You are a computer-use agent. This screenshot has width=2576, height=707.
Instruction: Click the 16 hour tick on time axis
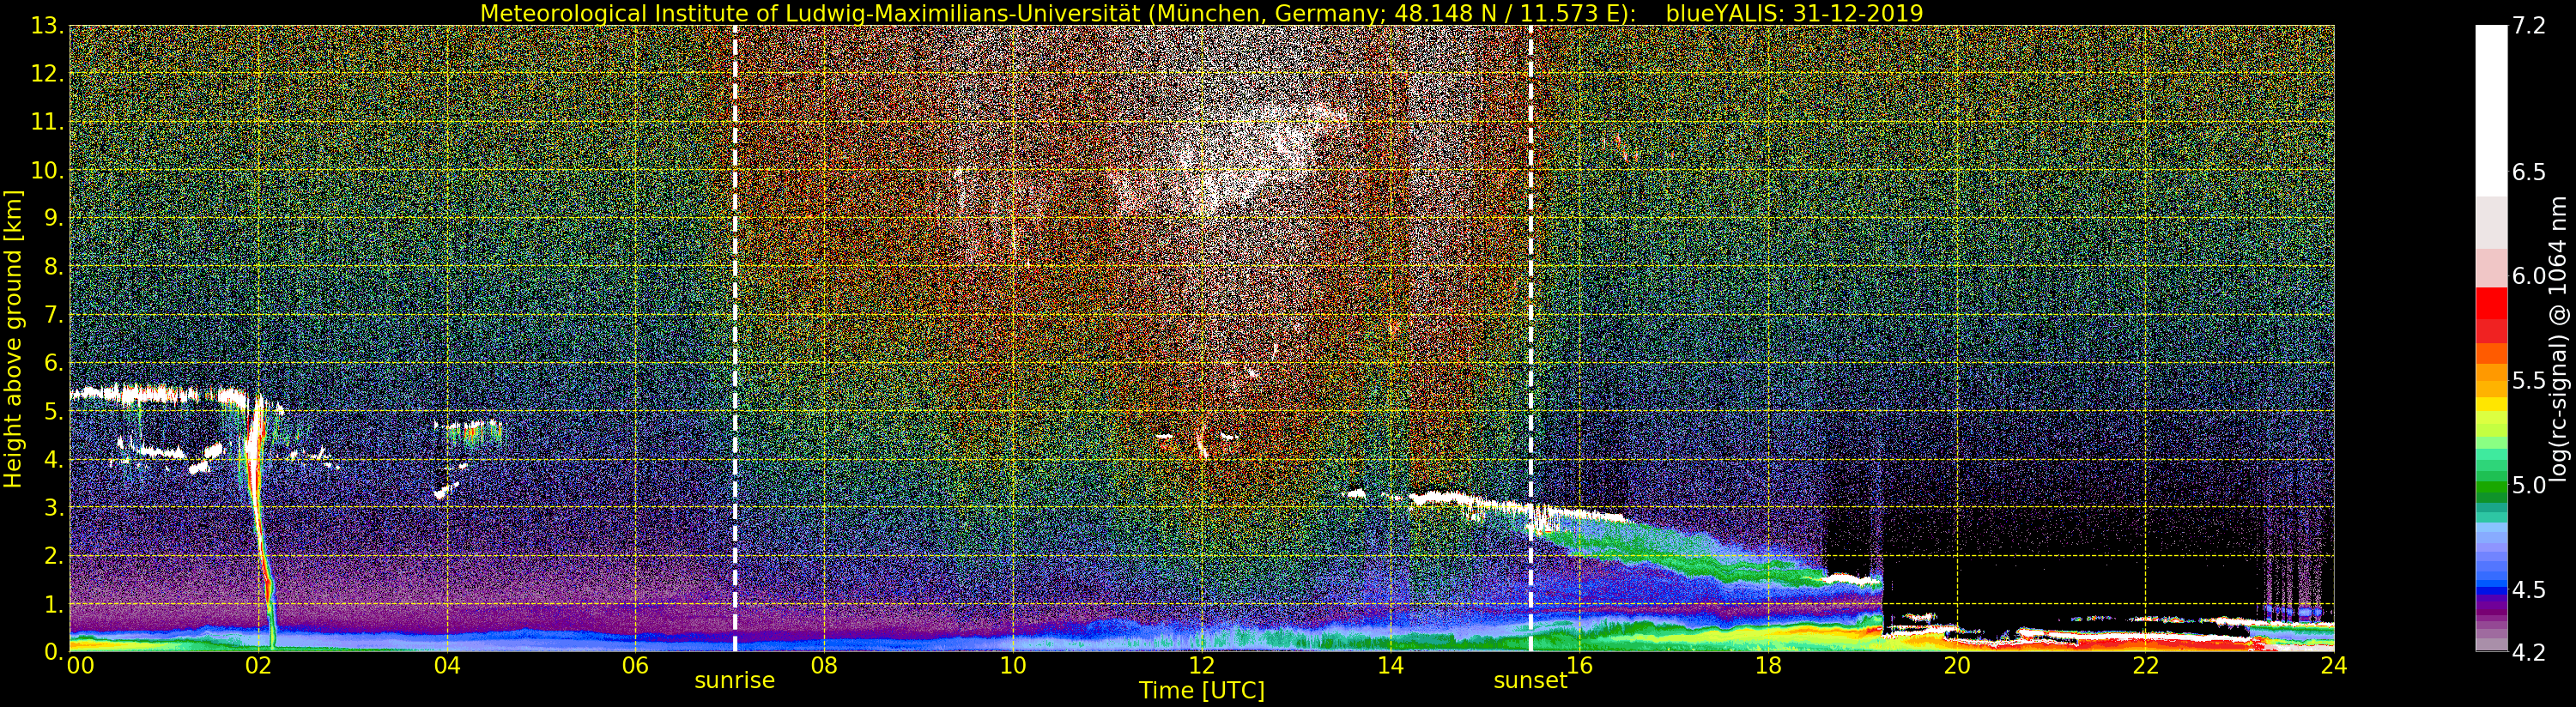tap(1579, 665)
